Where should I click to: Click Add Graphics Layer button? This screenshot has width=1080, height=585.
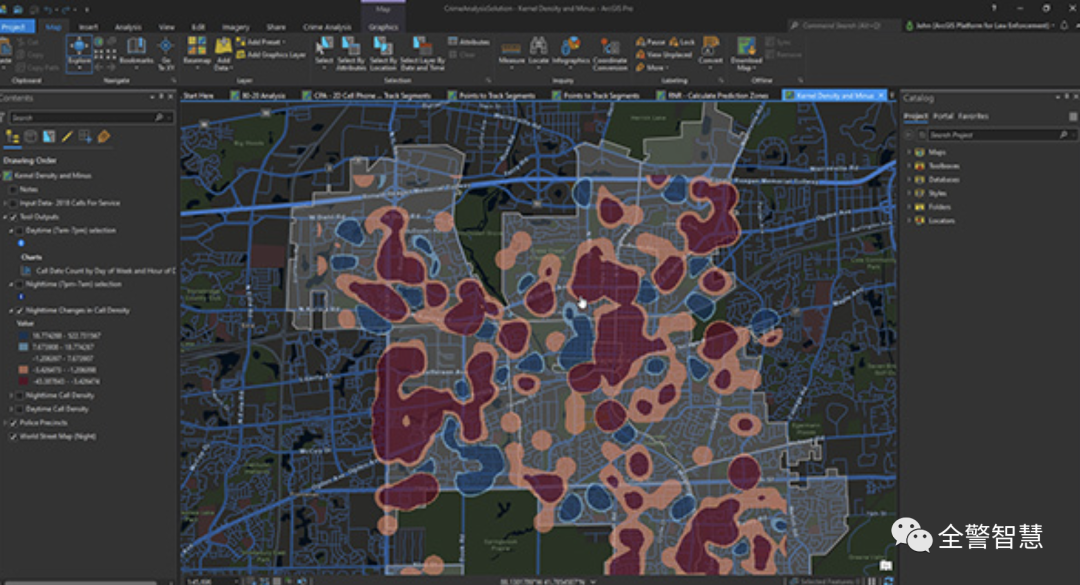[x=272, y=55]
